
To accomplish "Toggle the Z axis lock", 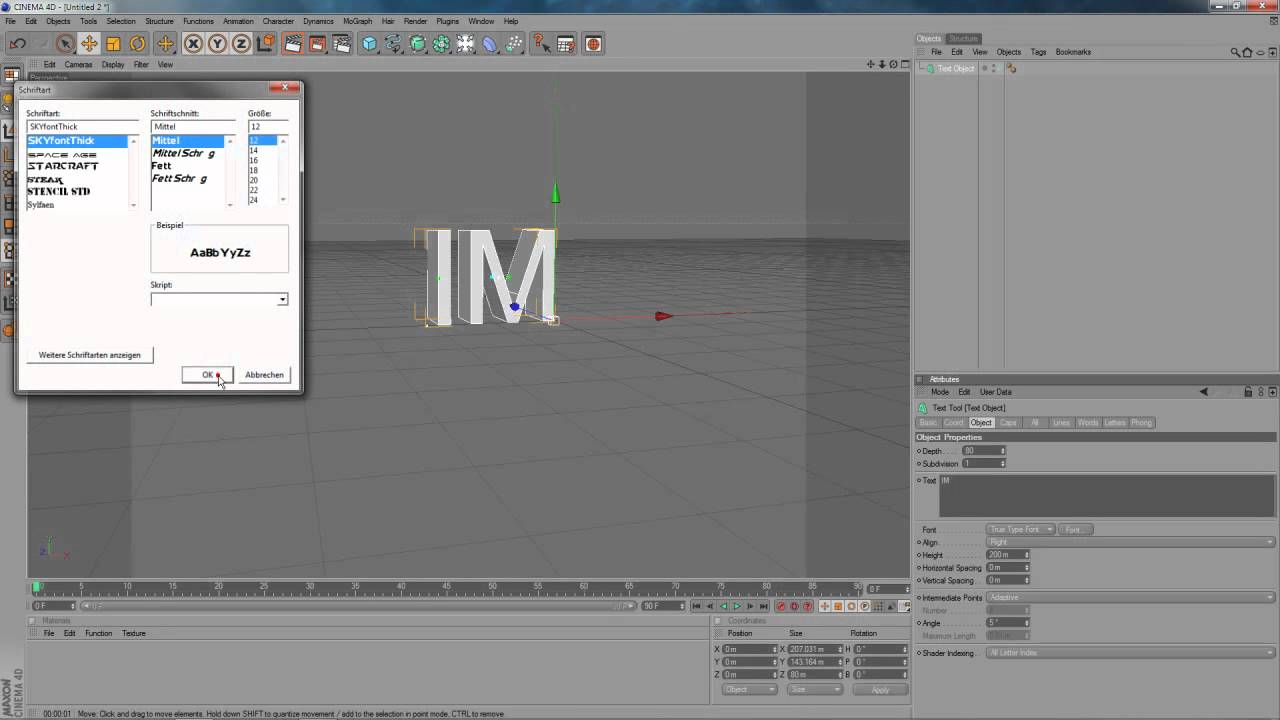I will click(x=241, y=44).
